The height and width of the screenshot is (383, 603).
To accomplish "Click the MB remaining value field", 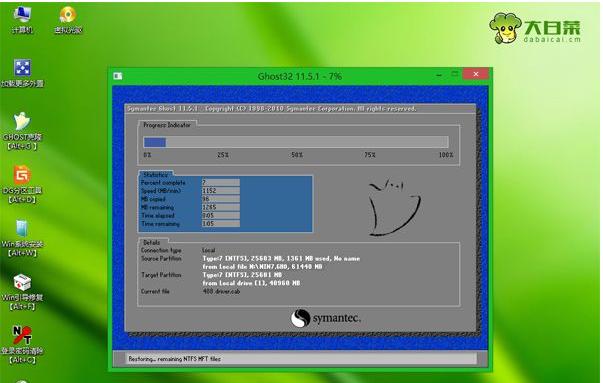I will [221, 207].
